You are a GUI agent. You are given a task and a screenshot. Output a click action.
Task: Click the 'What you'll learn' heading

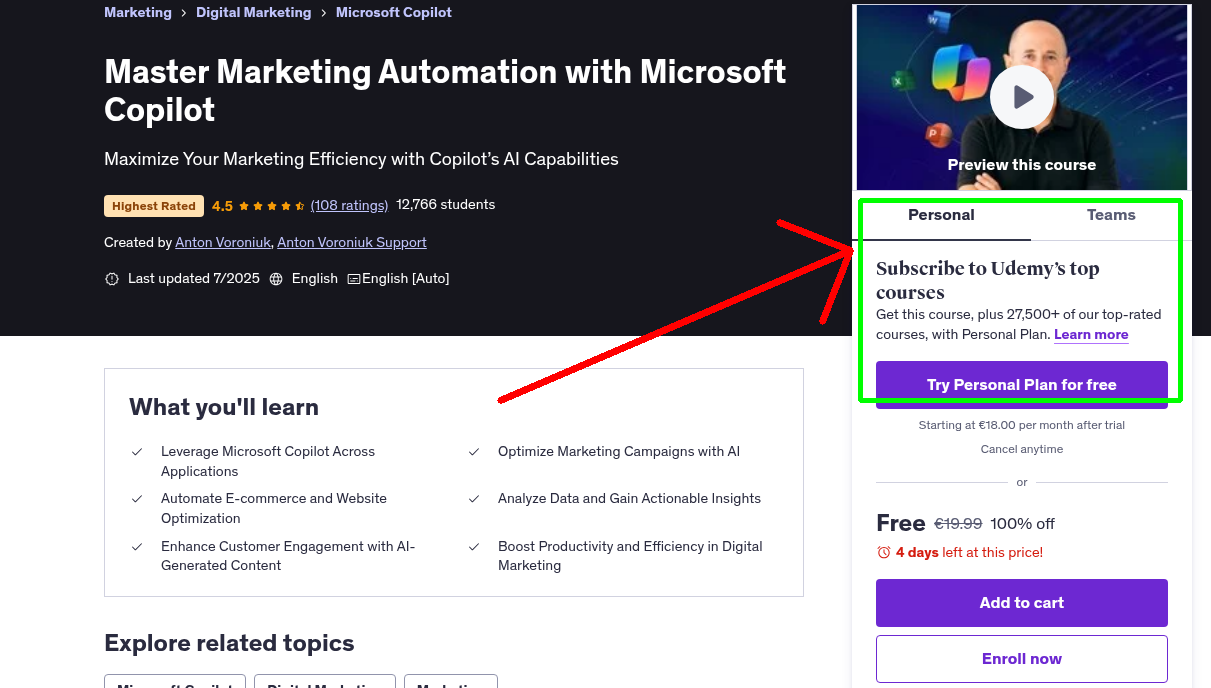(224, 407)
